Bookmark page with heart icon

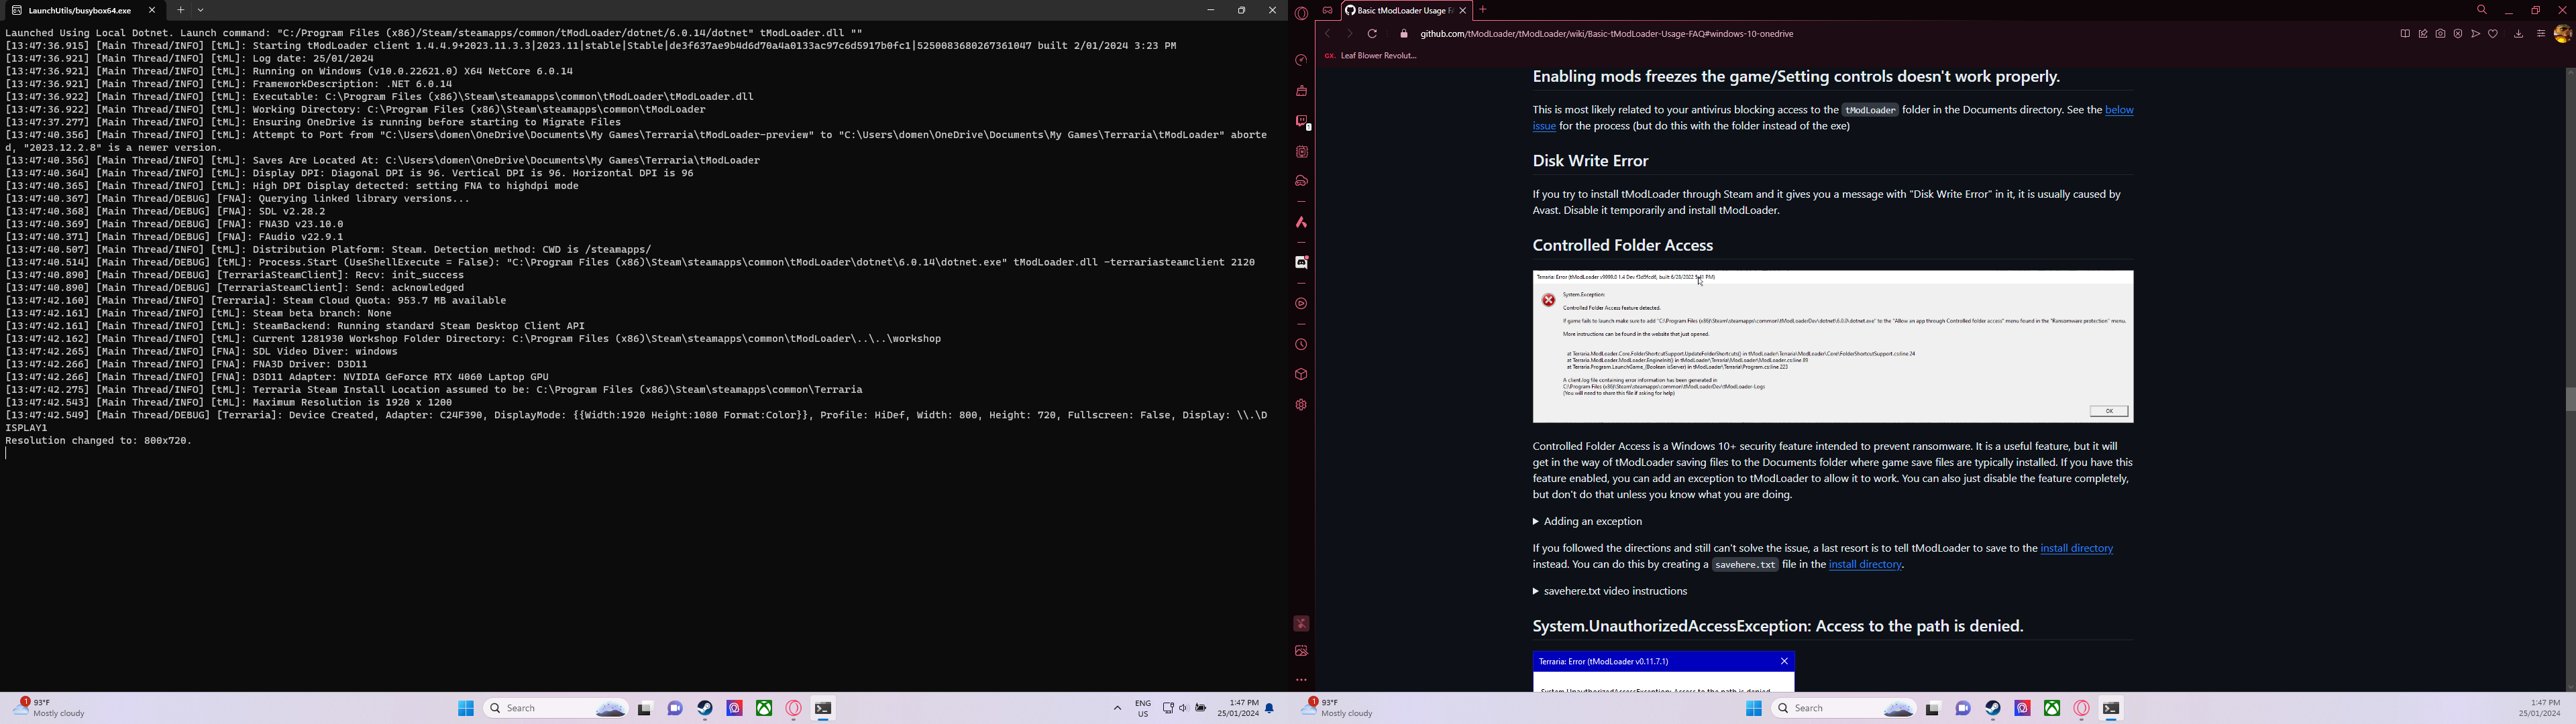click(x=2493, y=34)
